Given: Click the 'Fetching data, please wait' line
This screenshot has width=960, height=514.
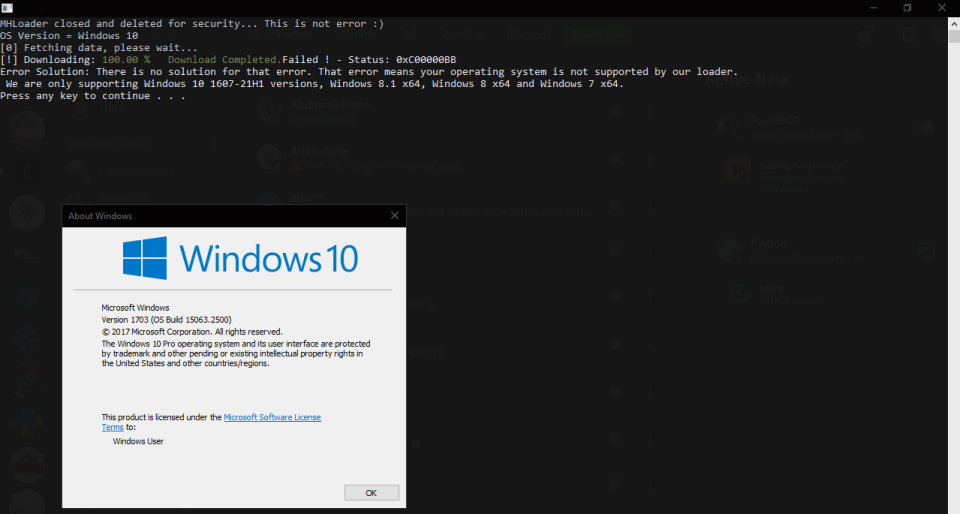Looking at the screenshot, I should (x=99, y=48).
